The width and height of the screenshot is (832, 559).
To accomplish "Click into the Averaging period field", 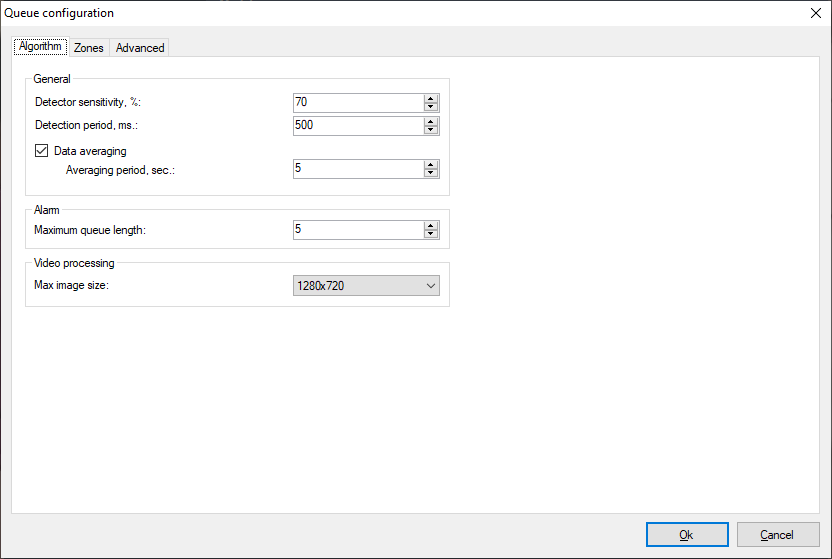I will pyautogui.click(x=356, y=169).
